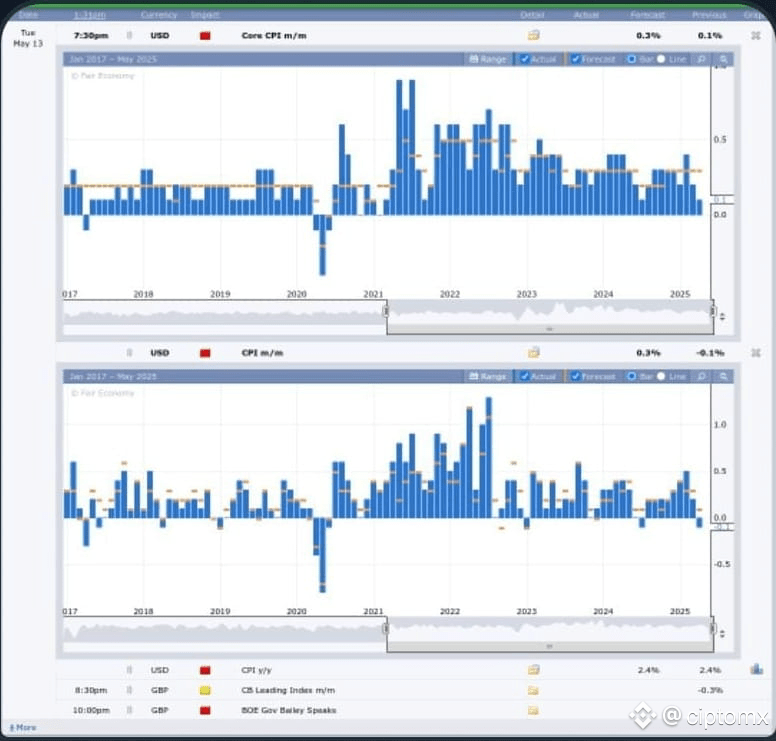Click right range handle on CPI m/m chart

(x=713, y=629)
